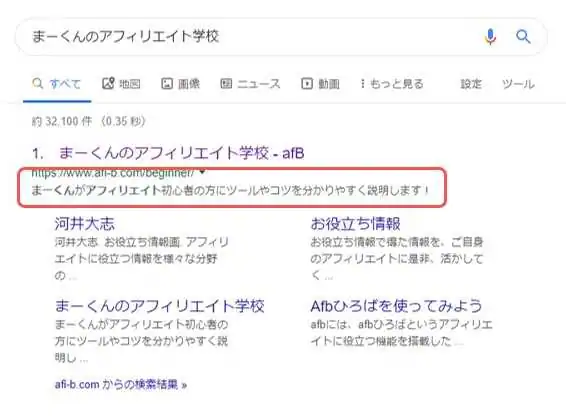
Task: Expand the dropdown arrow next to result URL
Action: tap(202, 173)
